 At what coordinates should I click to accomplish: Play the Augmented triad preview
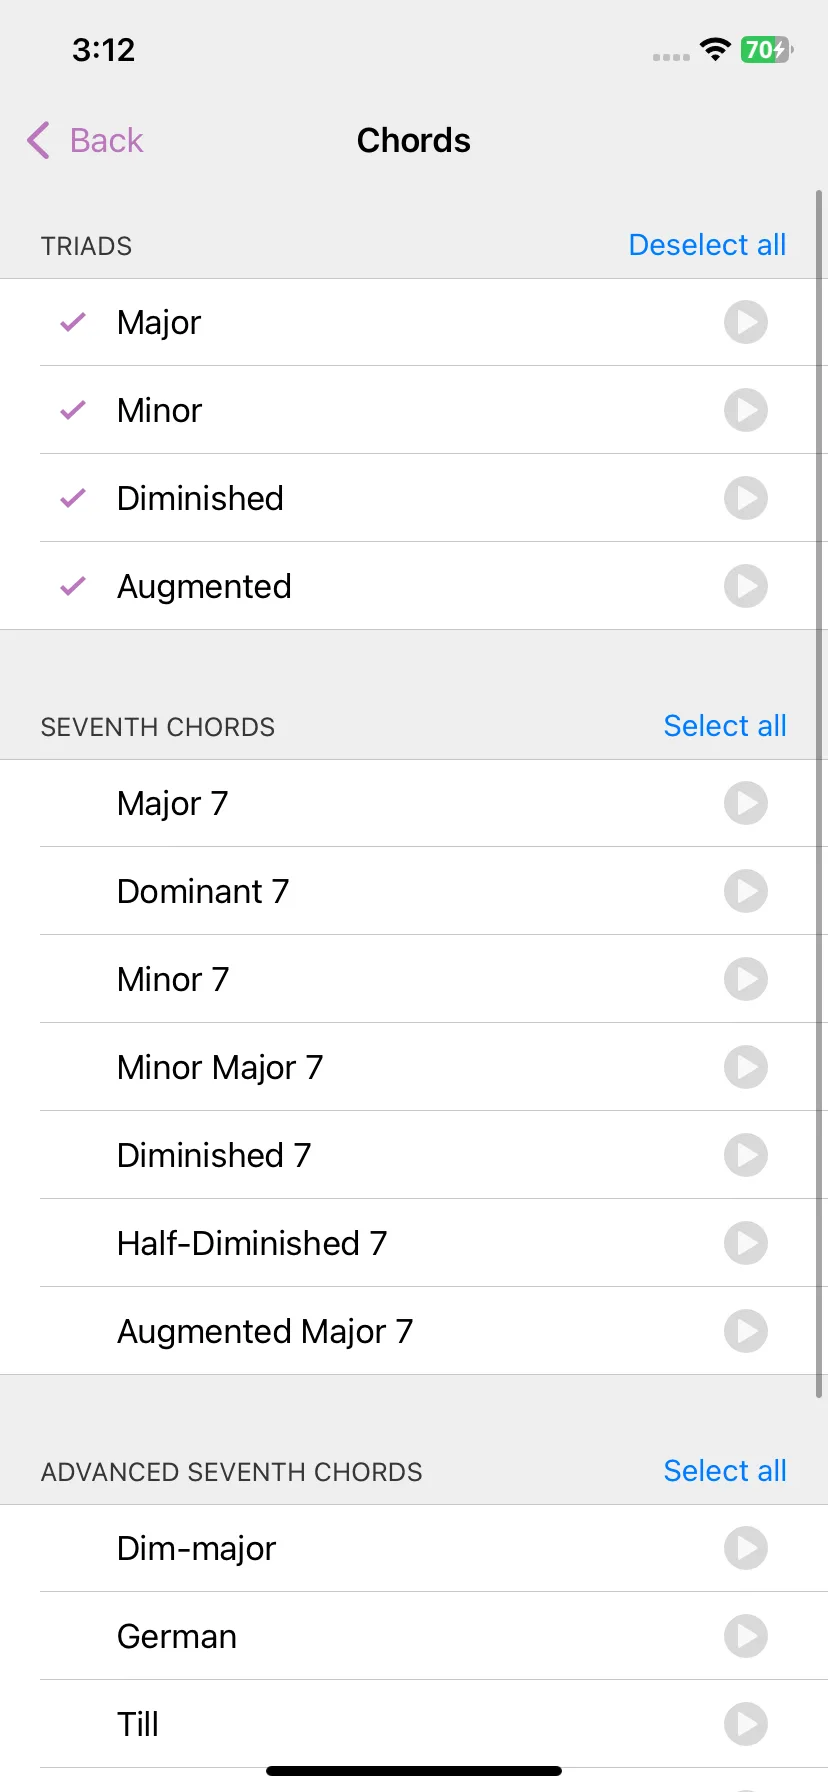pyautogui.click(x=746, y=586)
